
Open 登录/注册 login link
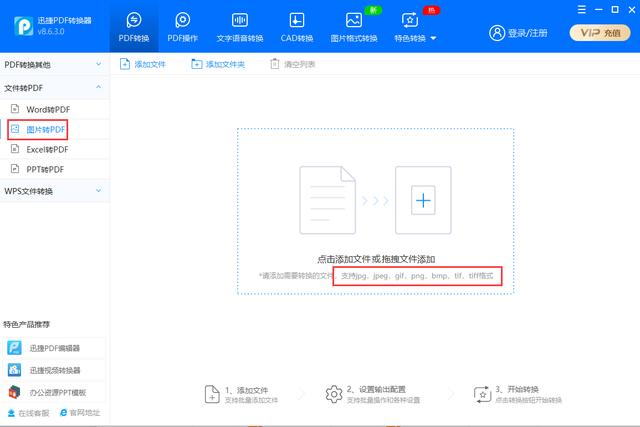[x=527, y=33]
